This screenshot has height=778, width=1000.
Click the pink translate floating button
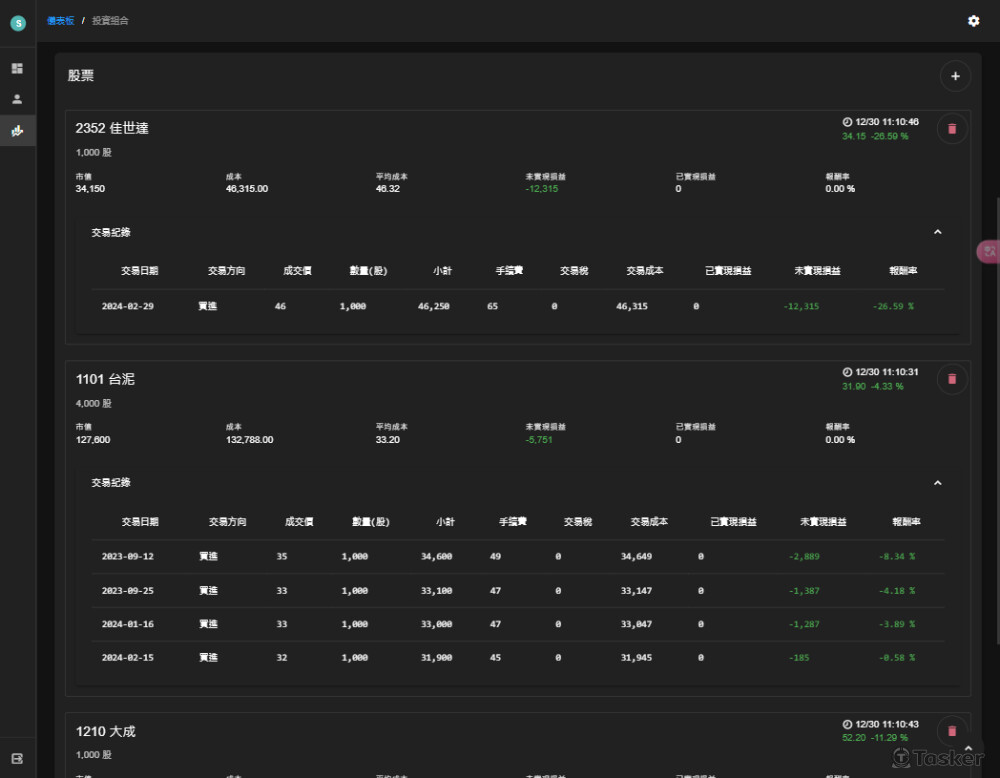coord(988,252)
